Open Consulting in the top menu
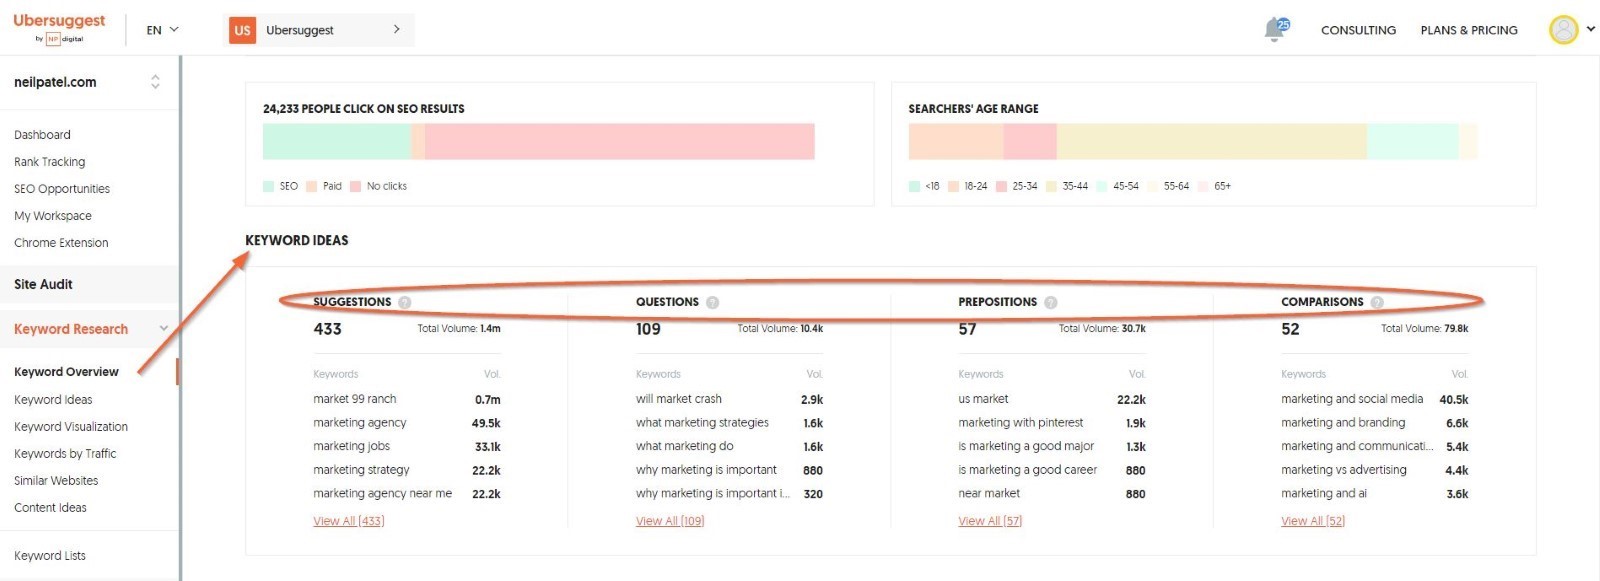The height and width of the screenshot is (581, 1600). point(1358,30)
